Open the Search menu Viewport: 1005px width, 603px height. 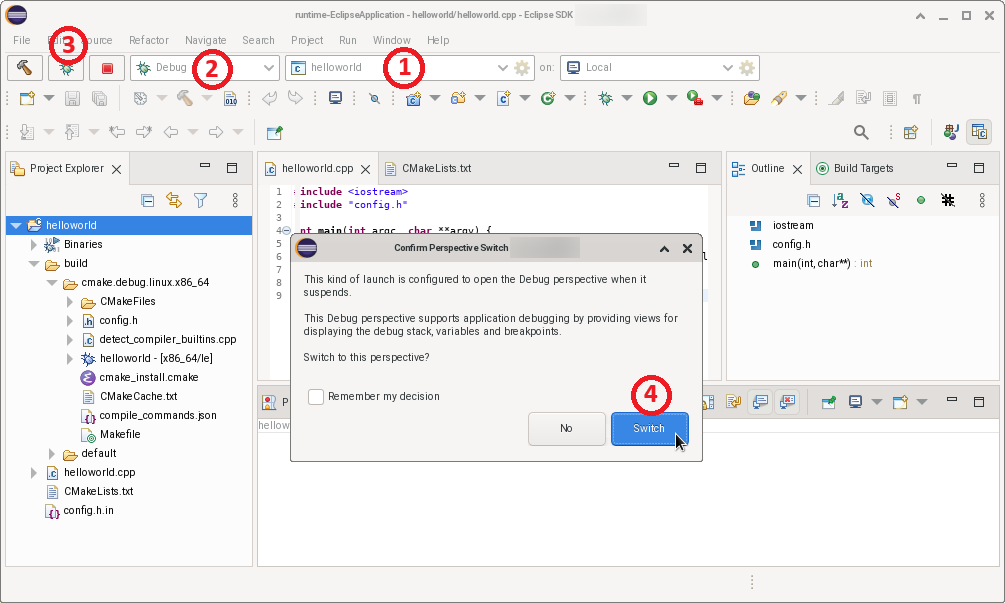coord(258,40)
